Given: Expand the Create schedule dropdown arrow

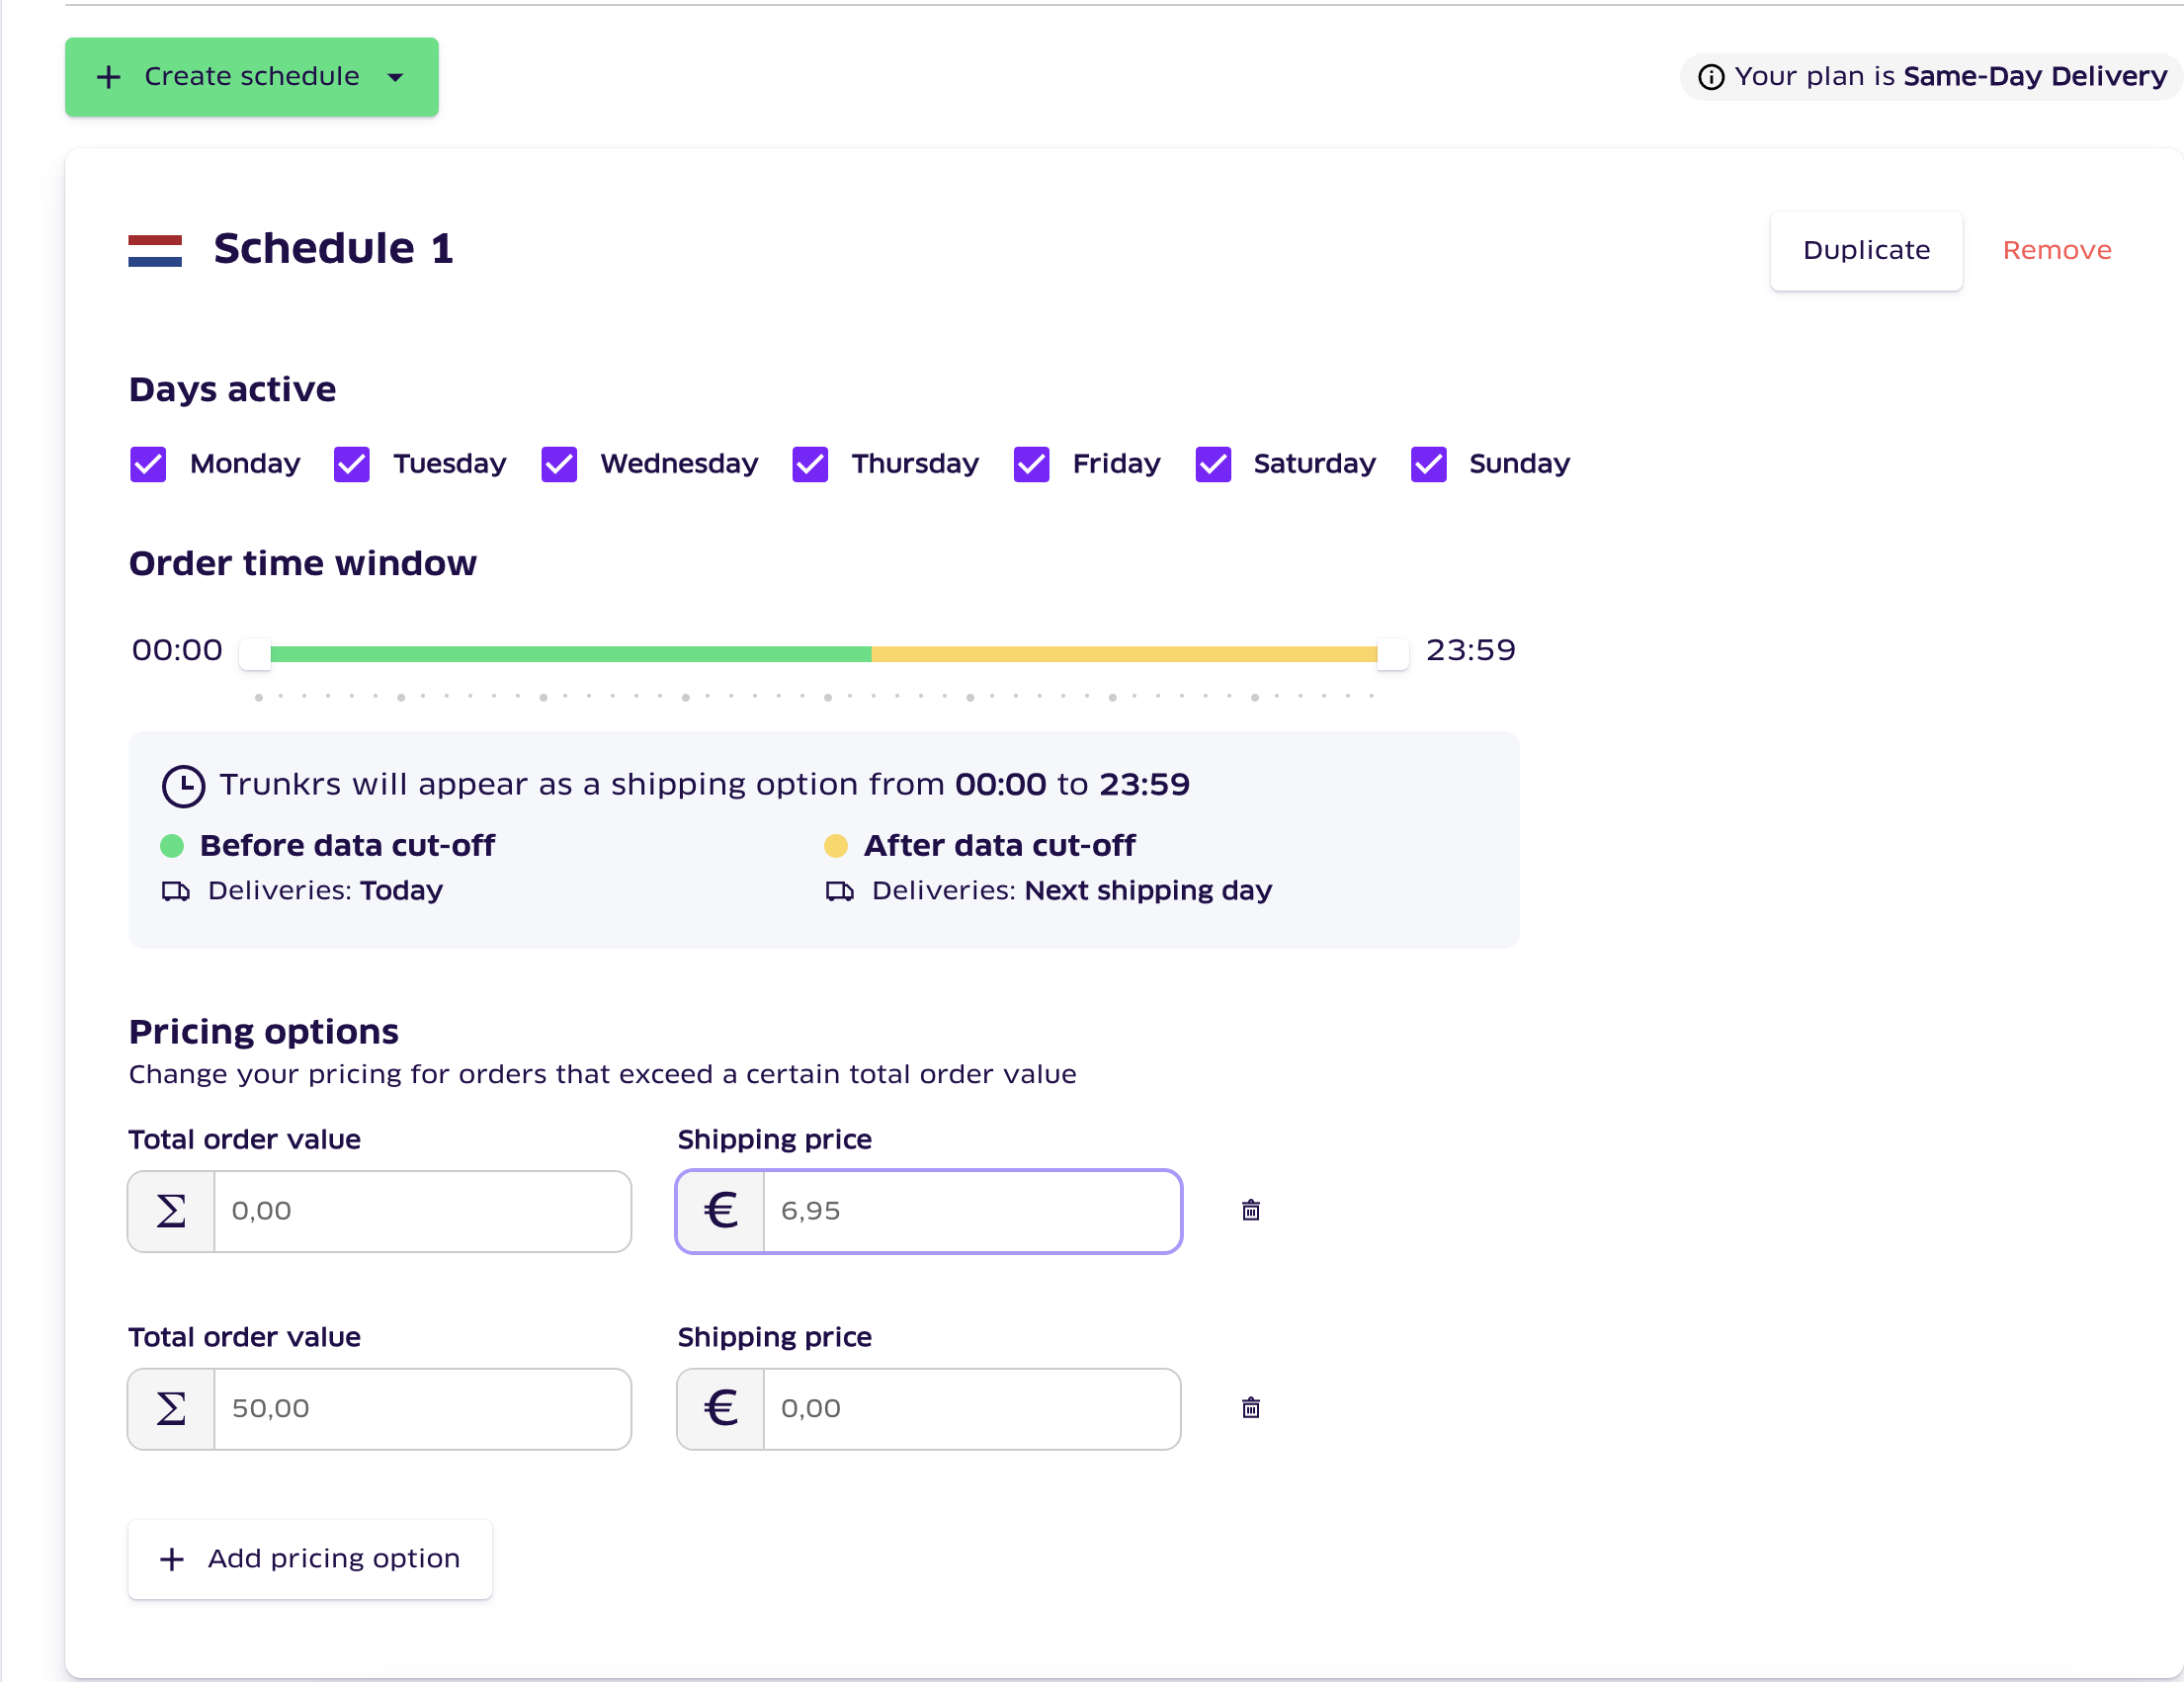Looking at the screenshot, I should point(397,76).
